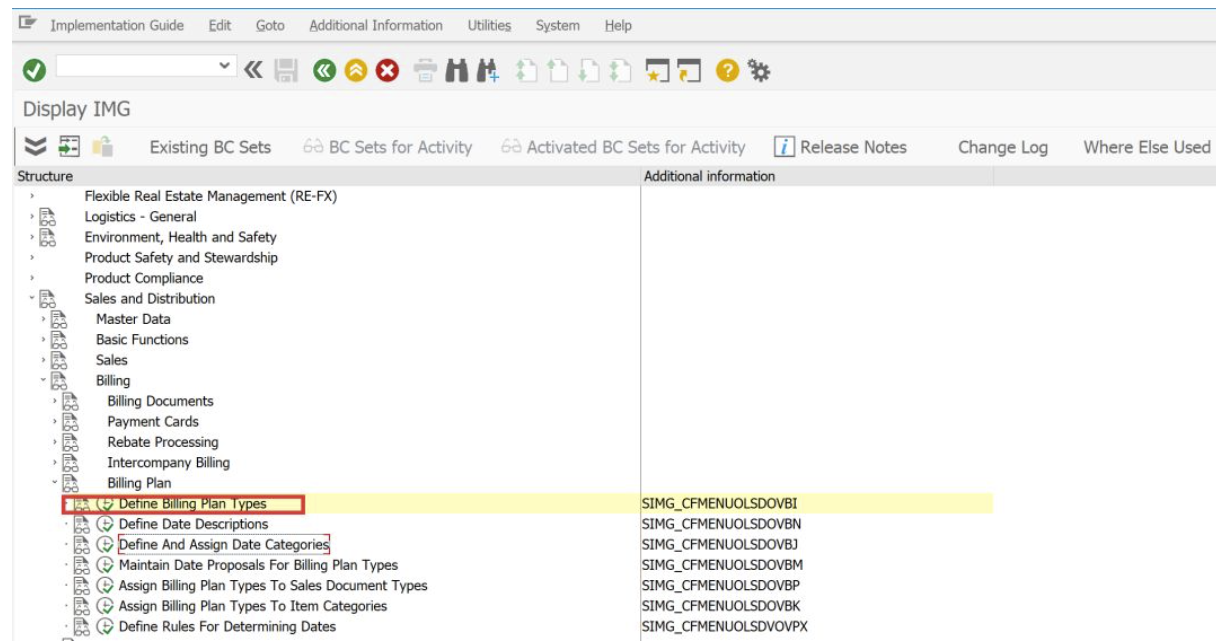The width and height of the screenshot is (1216, 643).
Task: Click the Generate Shortcut icon
Action: pos(689,71)
